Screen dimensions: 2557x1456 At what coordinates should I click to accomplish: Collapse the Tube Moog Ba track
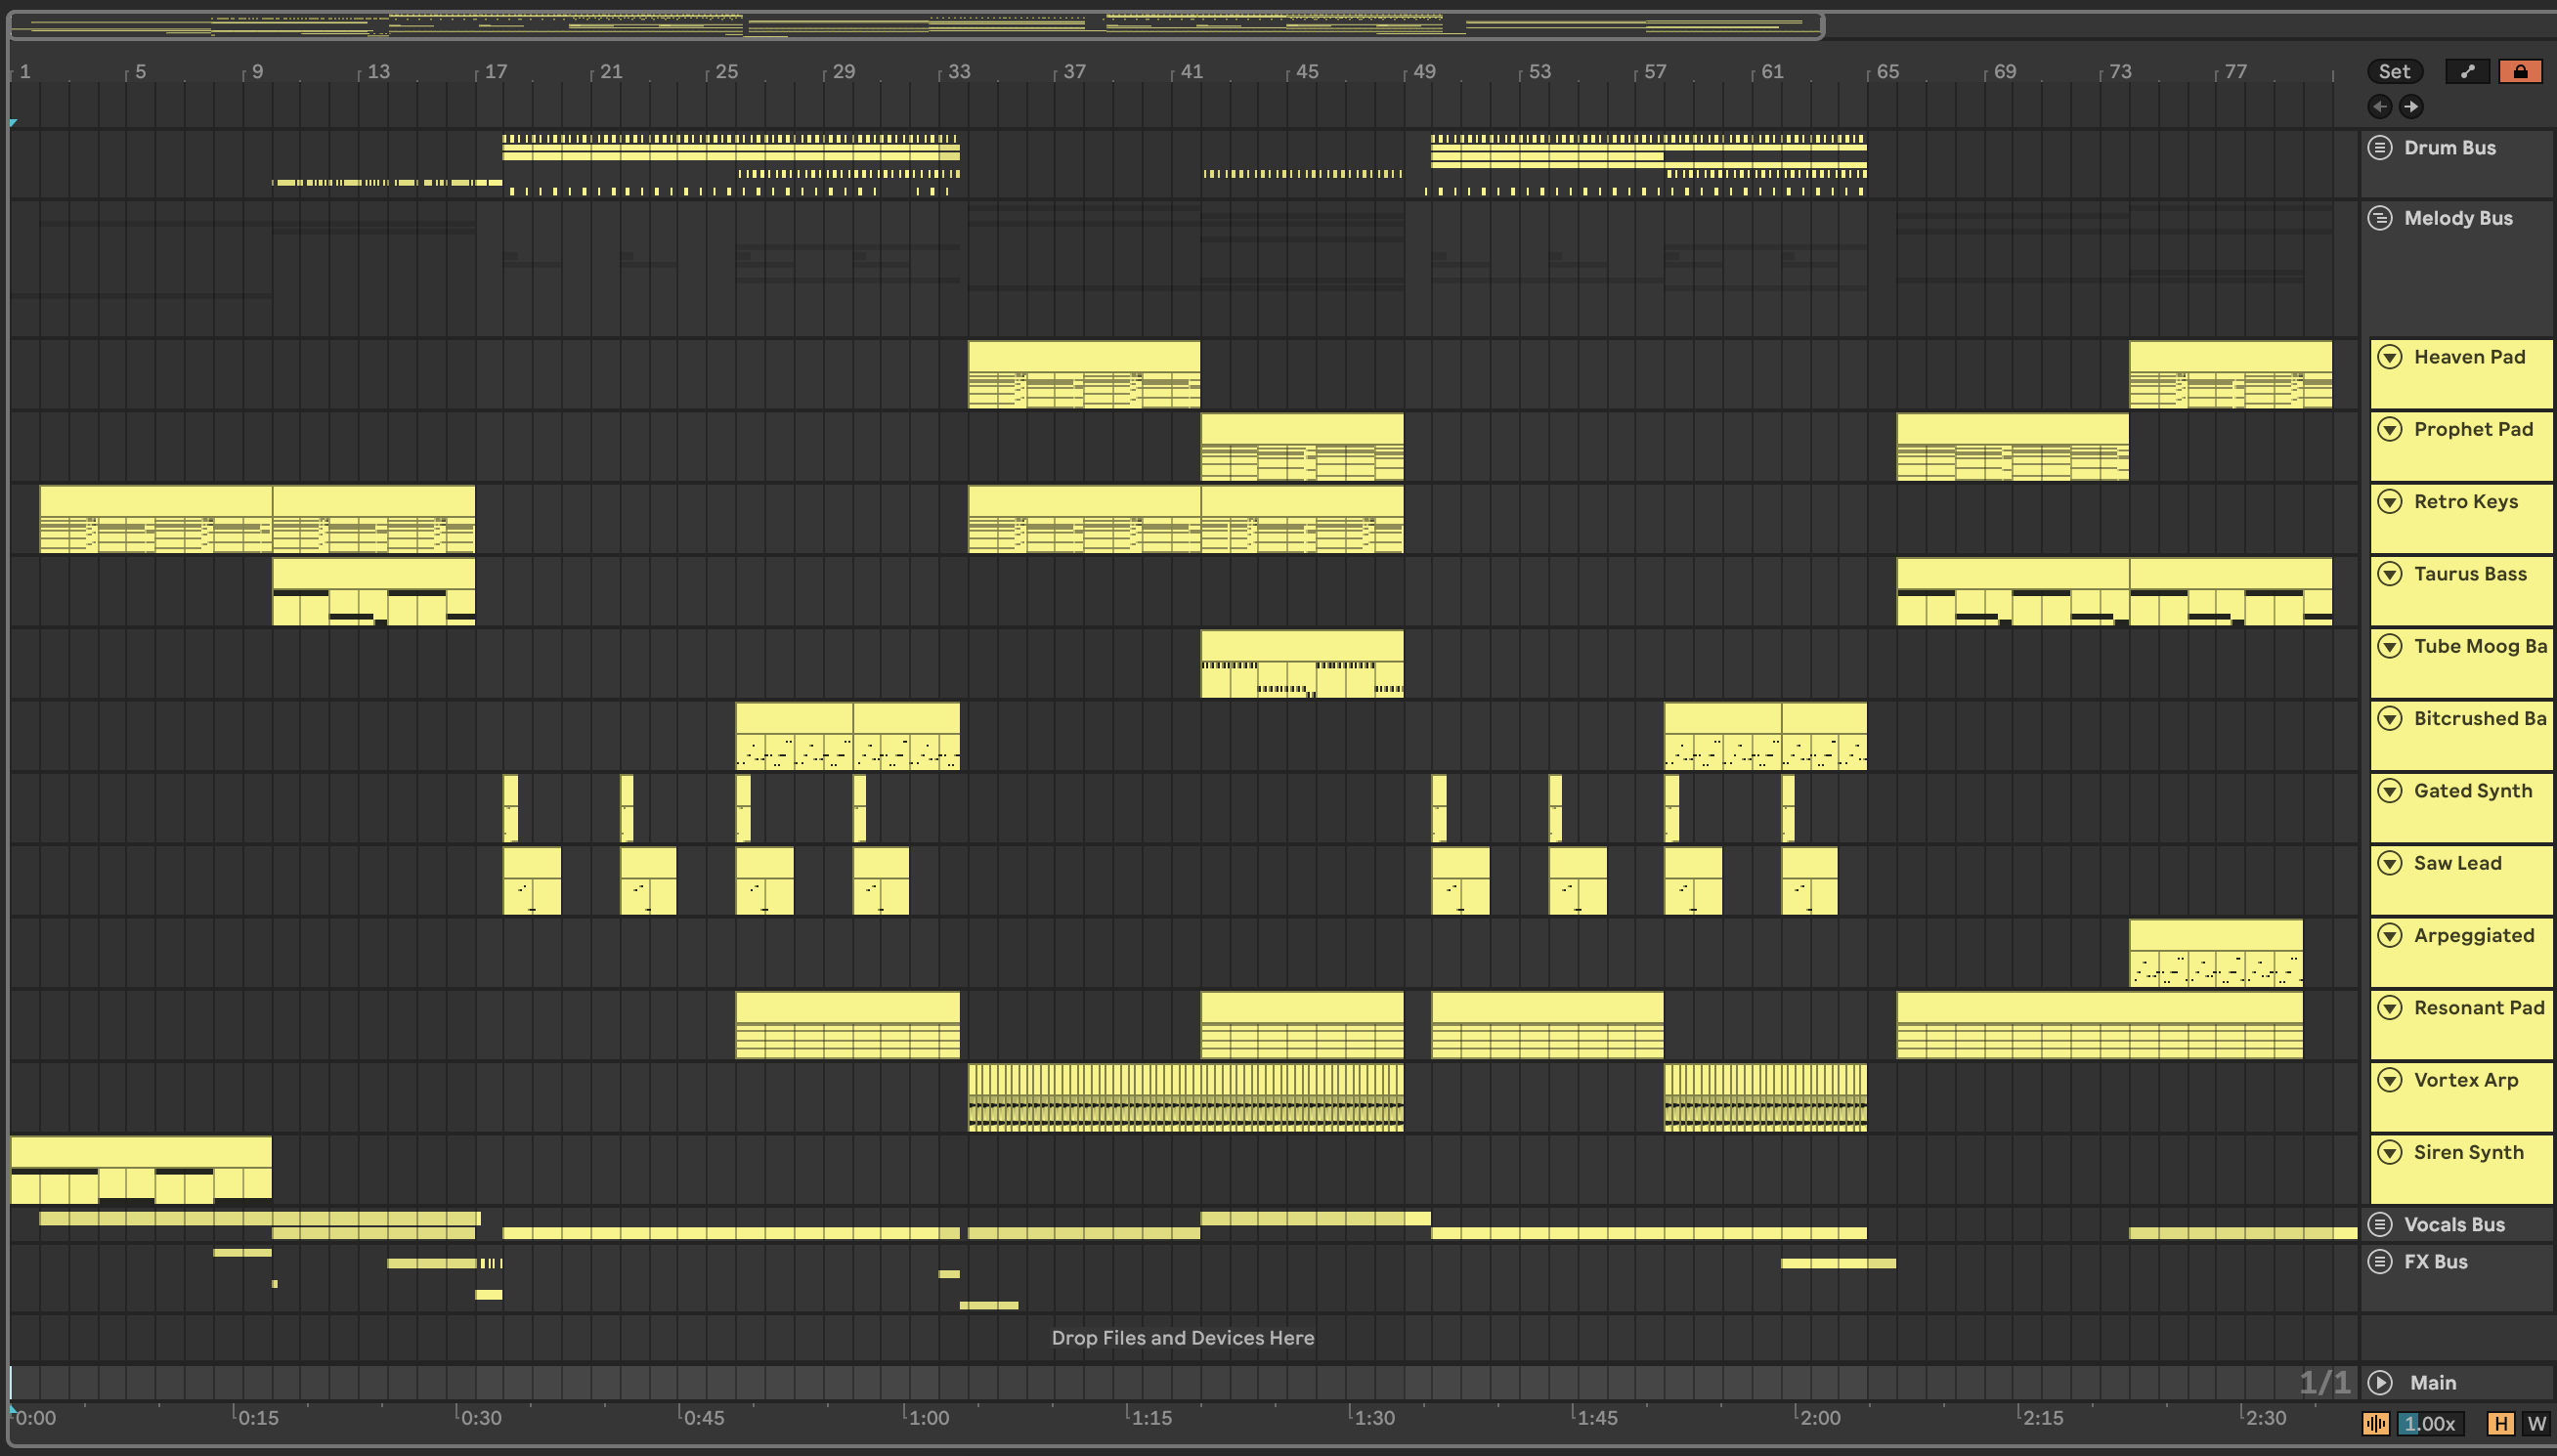click(x=2390, y=646)
